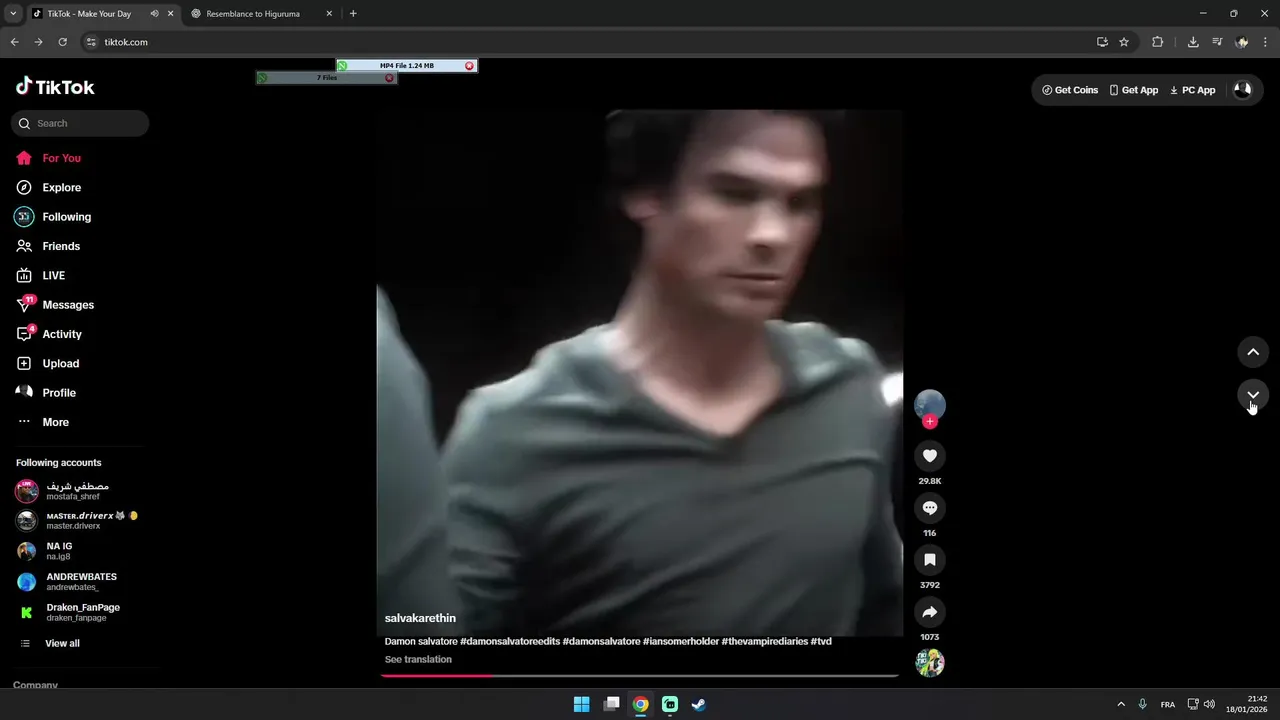Open Steam from the taskbar
This screenshot has width=1280, height=720.
click(x=699, y=704)
